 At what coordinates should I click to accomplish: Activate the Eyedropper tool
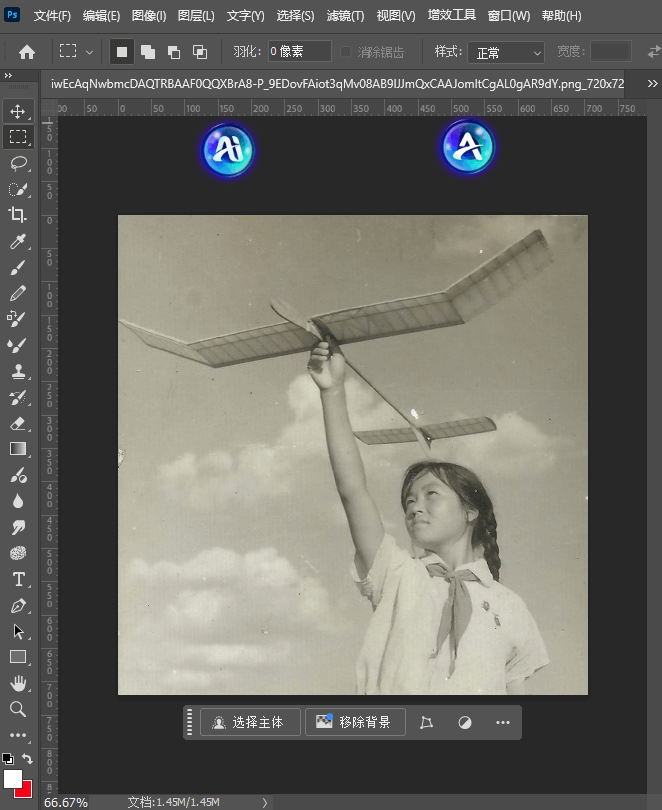click(x=18, y=241)
